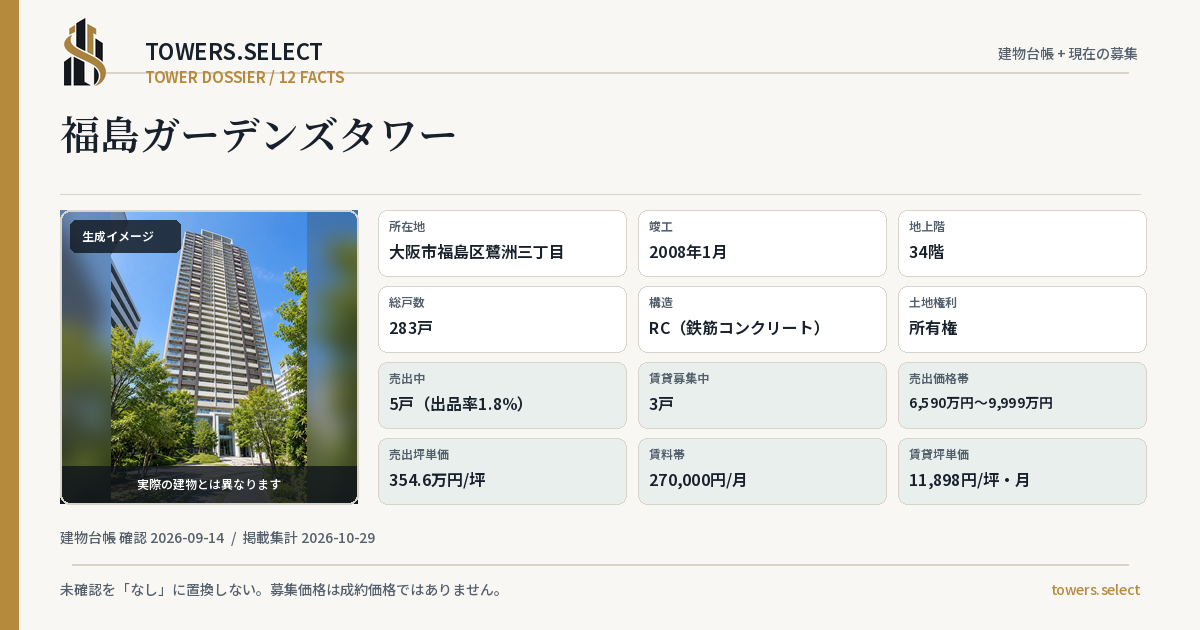Select the 構造 structure card
Screen dimensions: 1200x630
(x=762, y=319)
